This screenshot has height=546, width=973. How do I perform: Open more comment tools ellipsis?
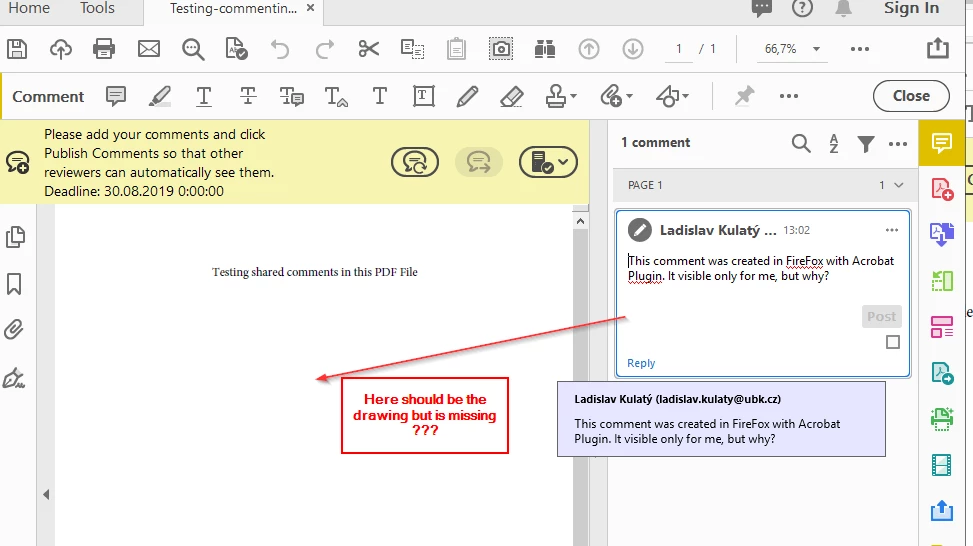tap(789, 96)
